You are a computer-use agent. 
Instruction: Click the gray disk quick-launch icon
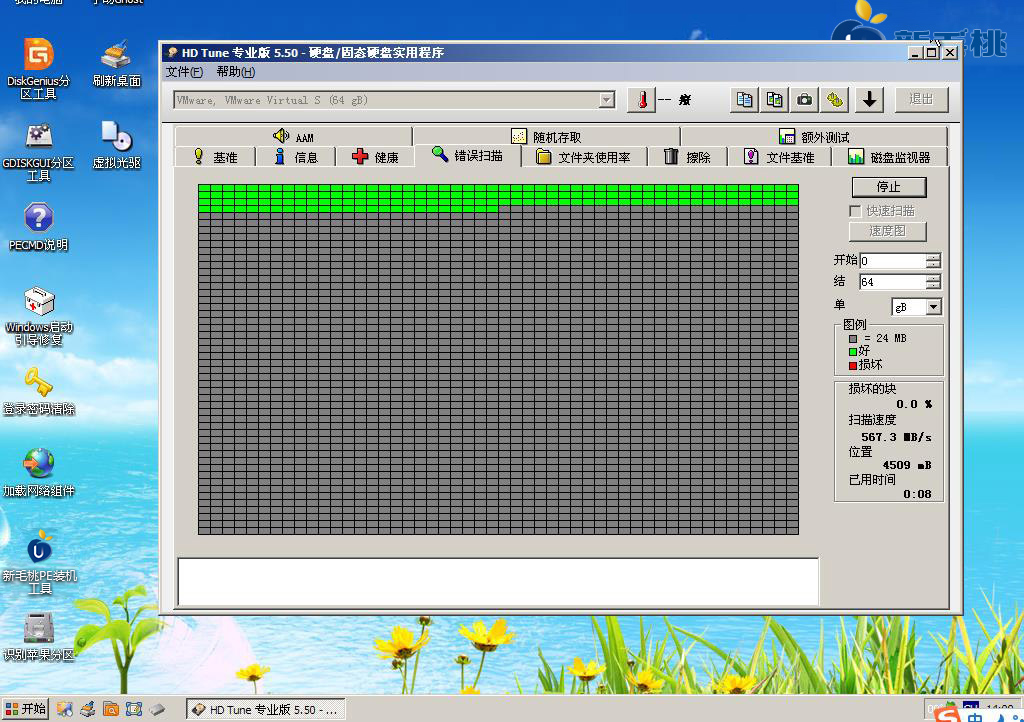(157, 709)
